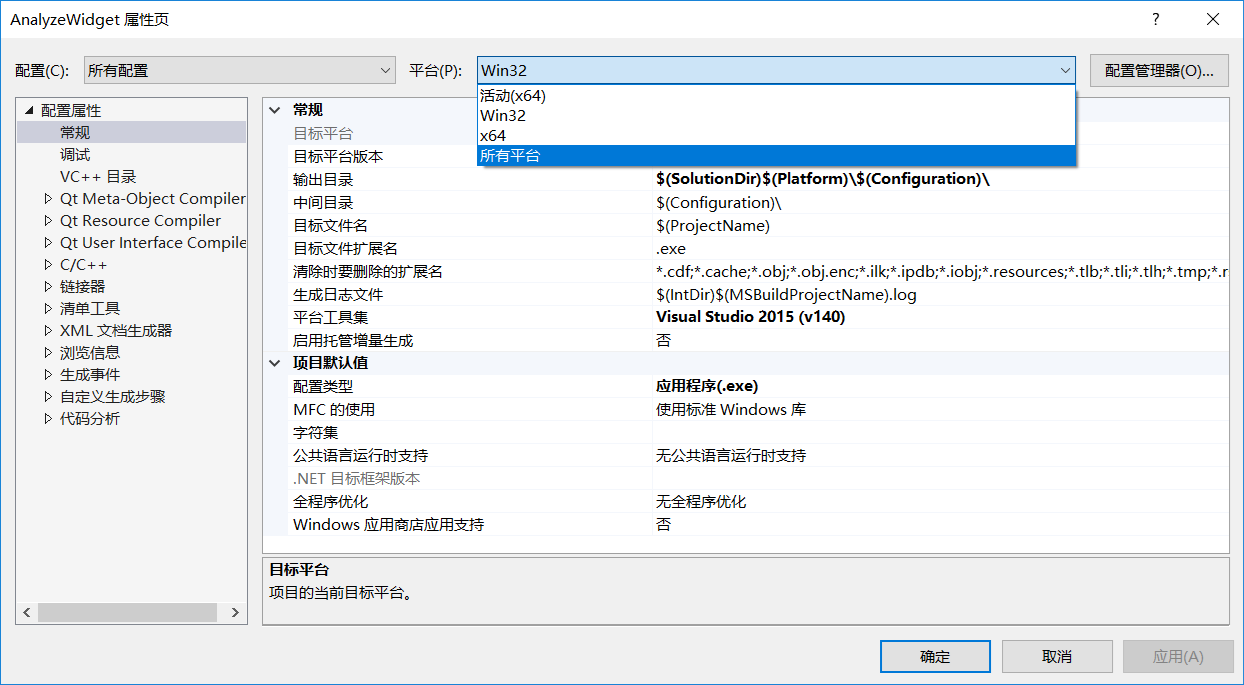Click the tree scrollbar right arrow
This screenshot has height=685, width=1244.
(x=235, y=612)
